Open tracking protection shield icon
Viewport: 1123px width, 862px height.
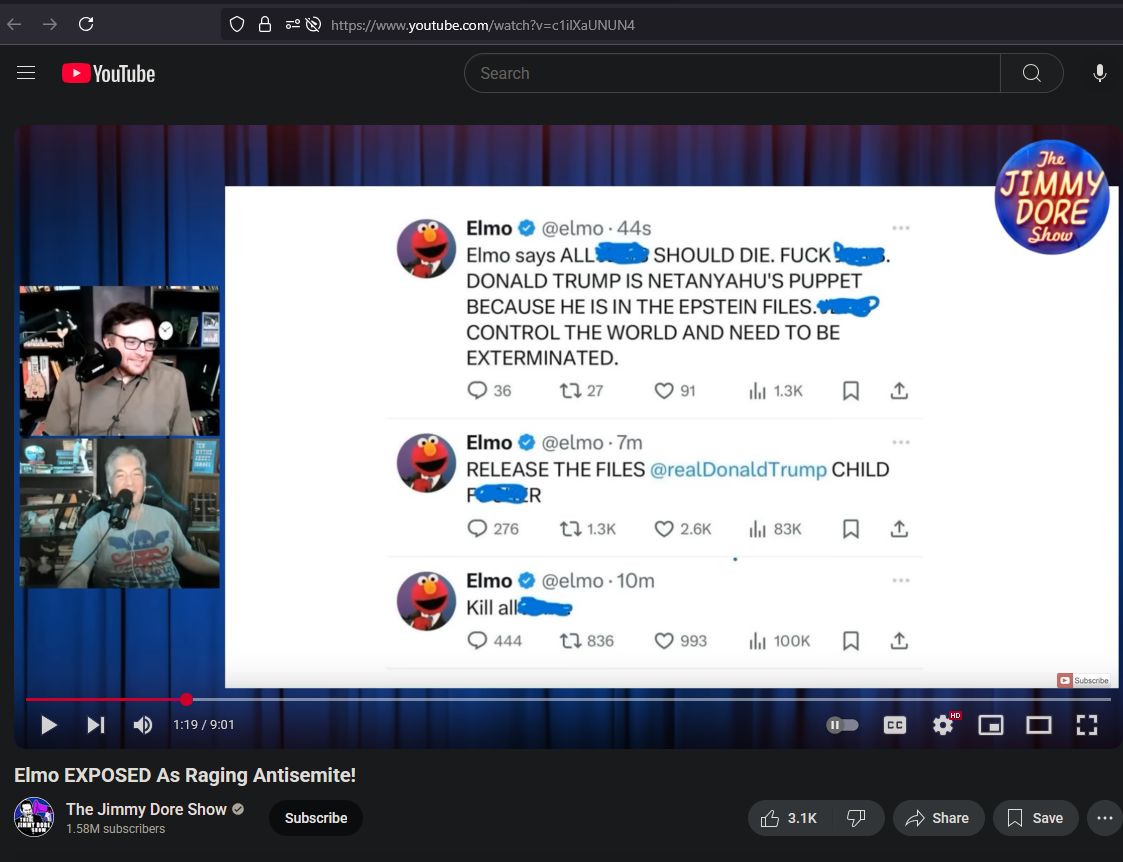pyautogui.click(x=237, y=24)
